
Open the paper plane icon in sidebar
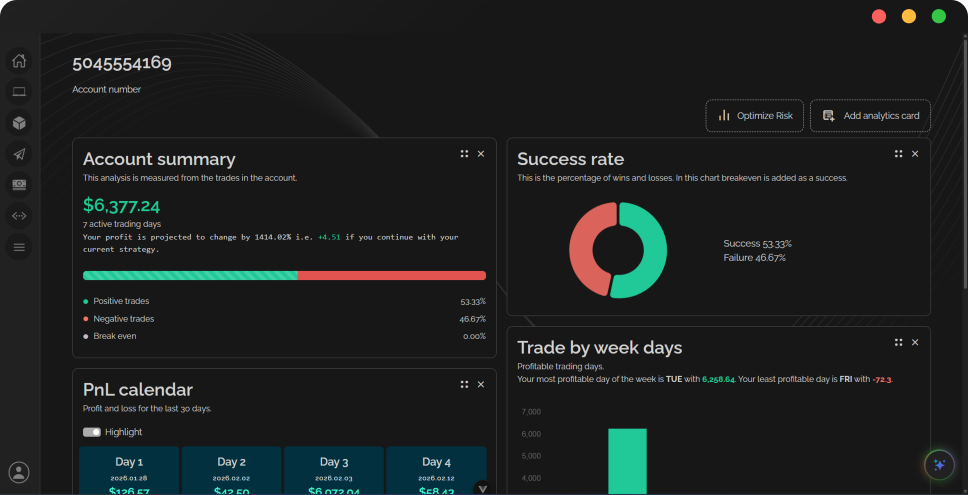[19, 154]
